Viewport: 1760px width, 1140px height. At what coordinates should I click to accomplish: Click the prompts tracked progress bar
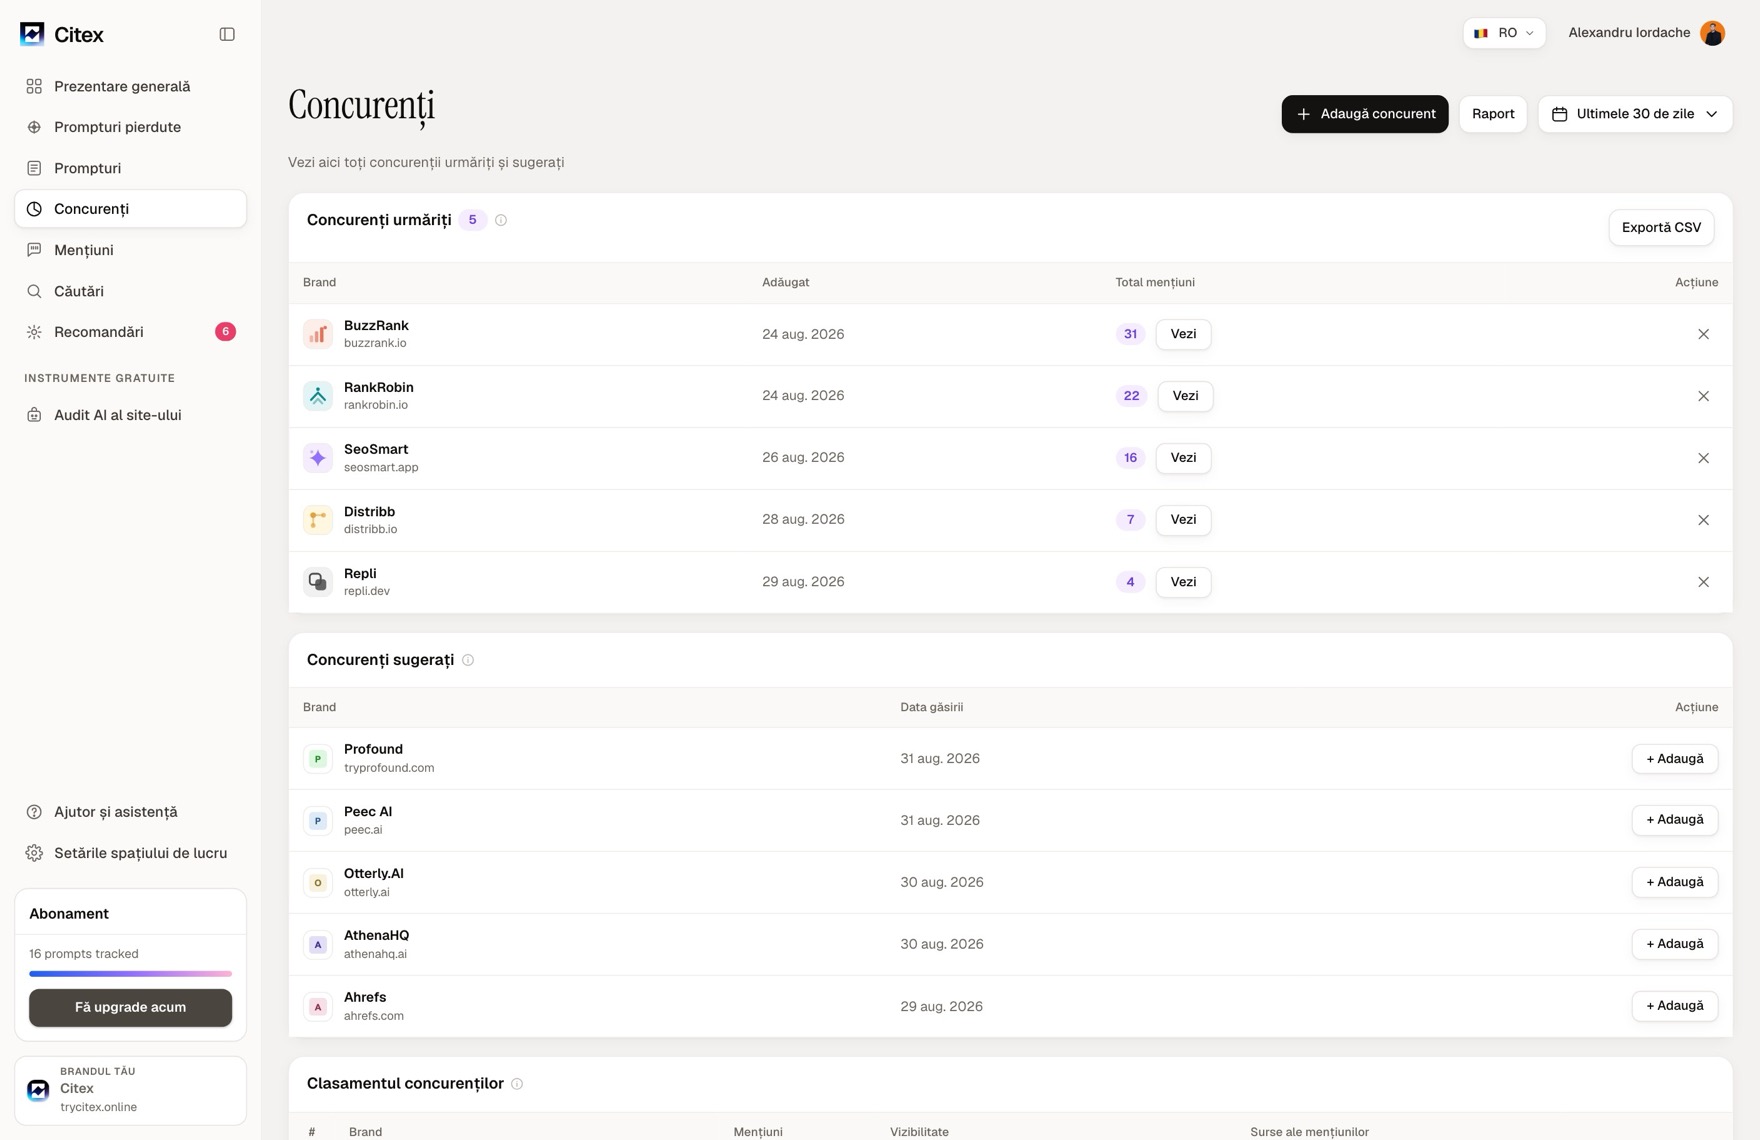(130, 973)
